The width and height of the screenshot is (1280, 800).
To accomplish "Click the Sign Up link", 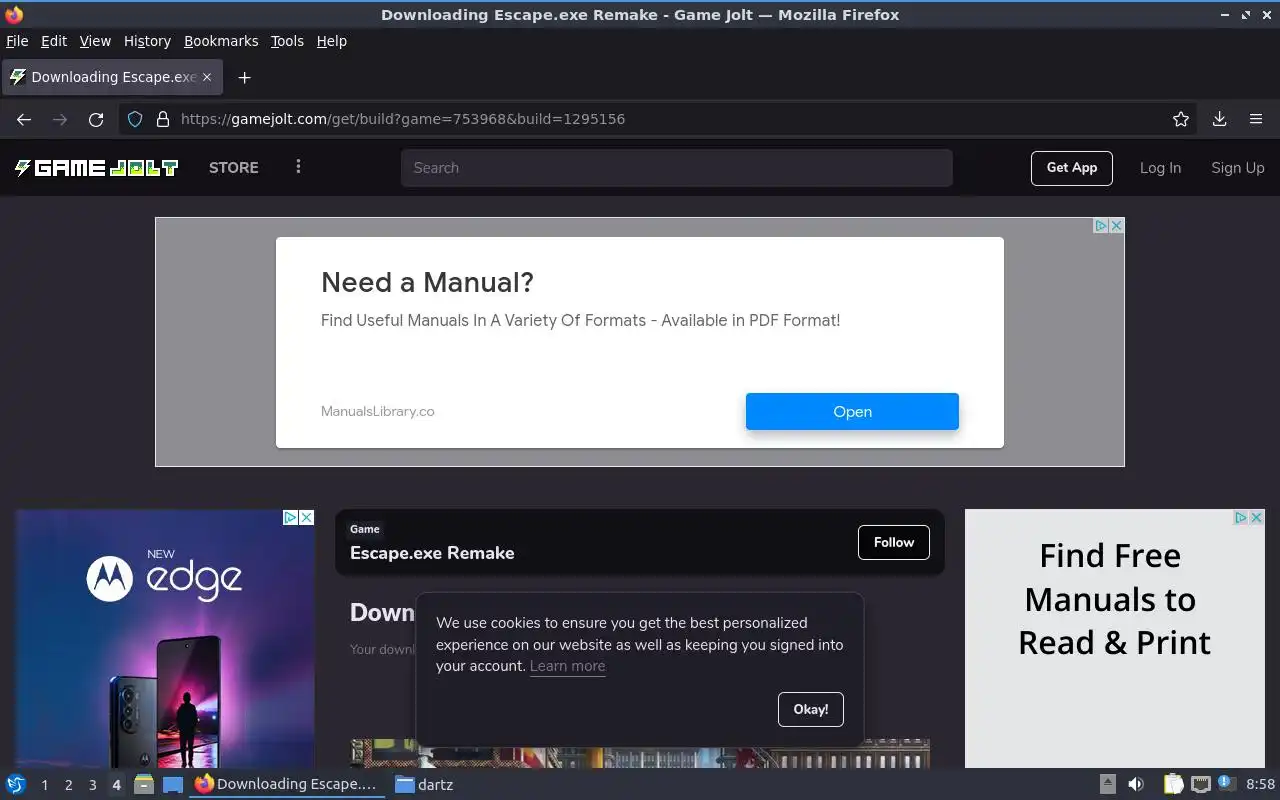I will point(1238,168).
